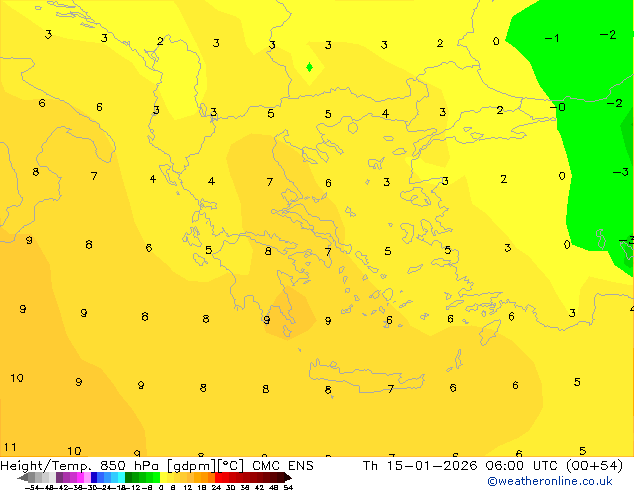Image resolution: width=634 pixels, height=490 pixels.
Task: Select the bright red legend swatch
Action: [218, 477]
